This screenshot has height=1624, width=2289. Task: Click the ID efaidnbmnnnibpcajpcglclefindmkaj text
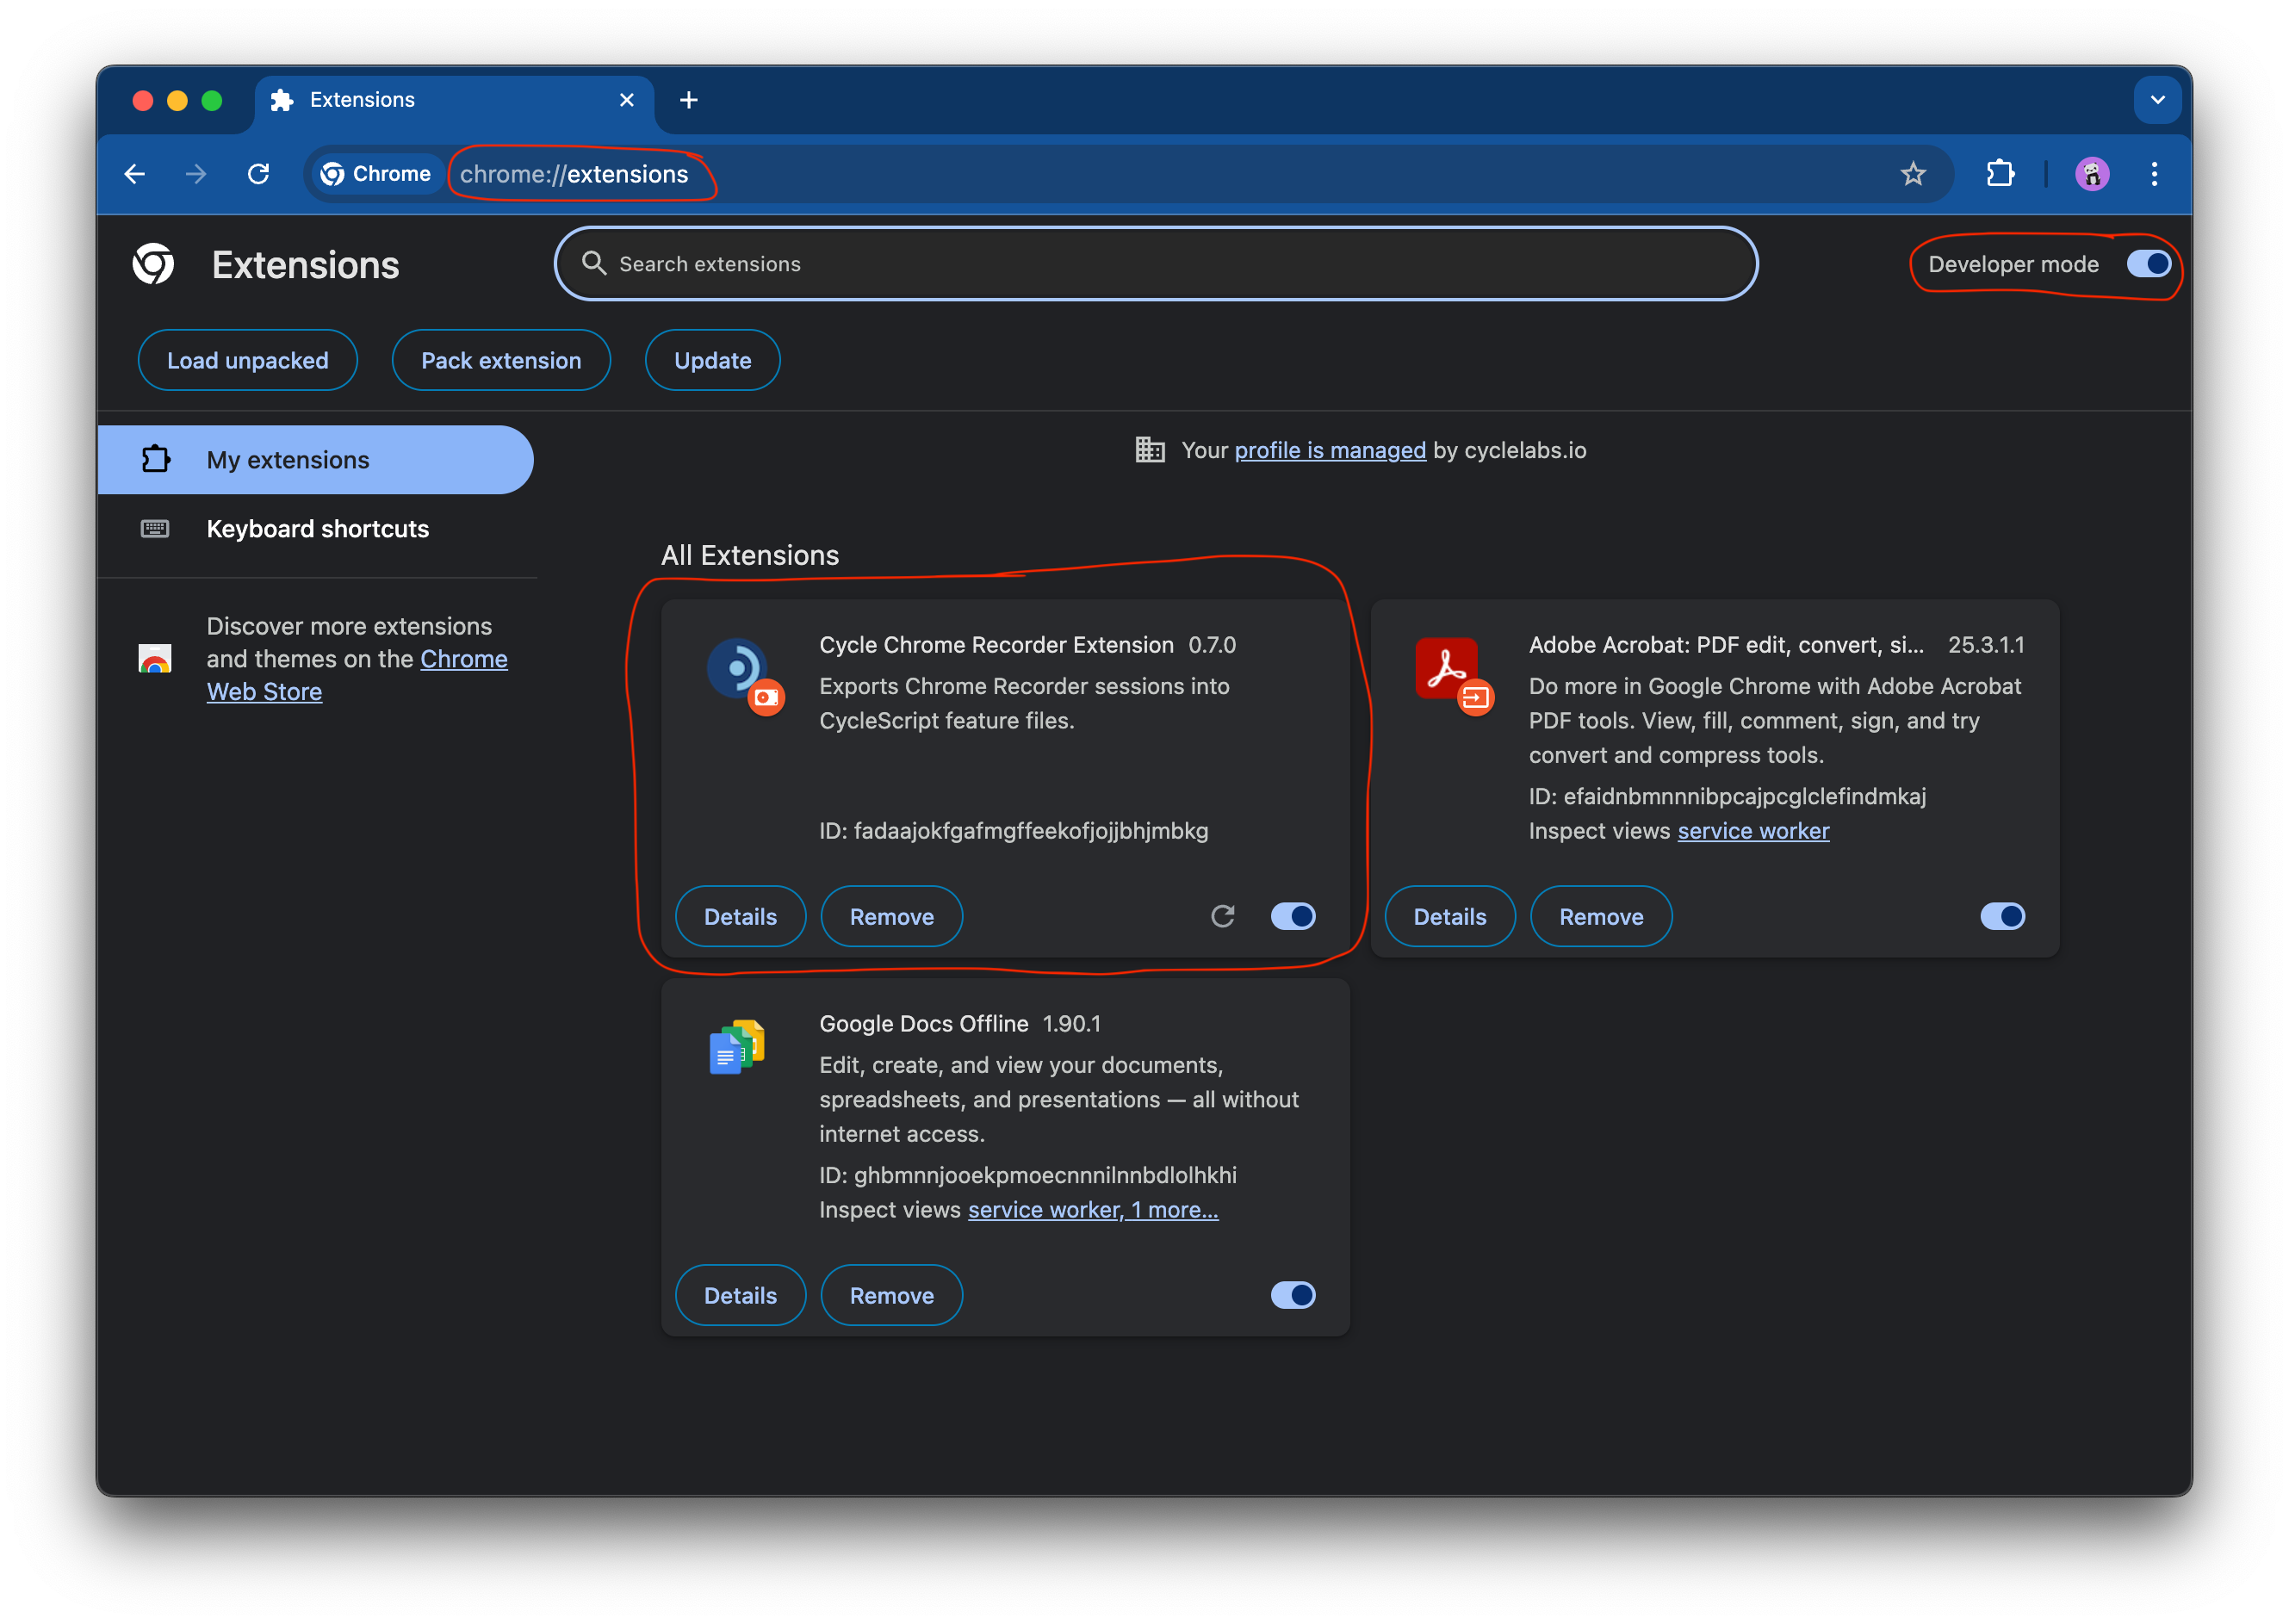point(1726,797)
